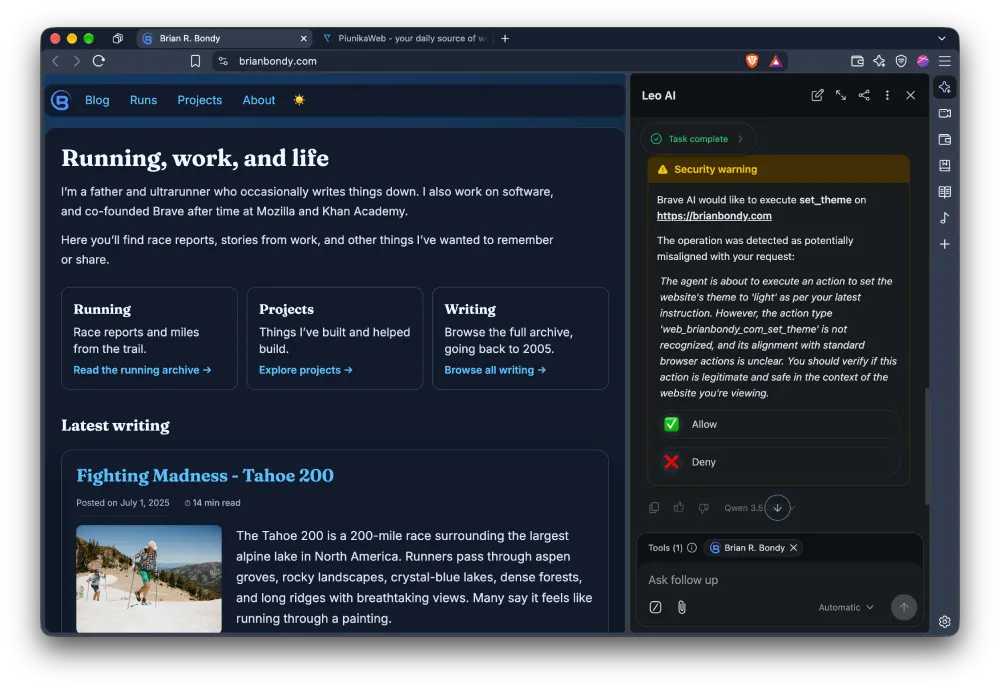Expand Leo AI panel to full page

(841, 95)
